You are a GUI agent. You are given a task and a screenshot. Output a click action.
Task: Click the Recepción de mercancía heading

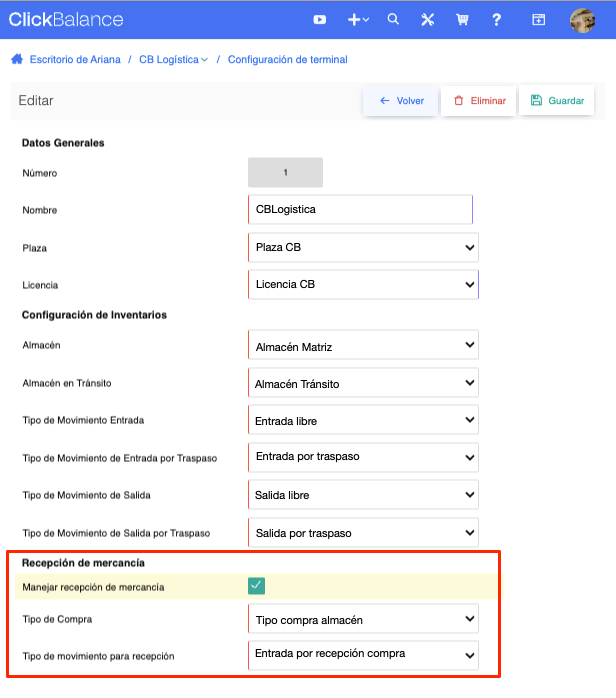coord(83,563)
